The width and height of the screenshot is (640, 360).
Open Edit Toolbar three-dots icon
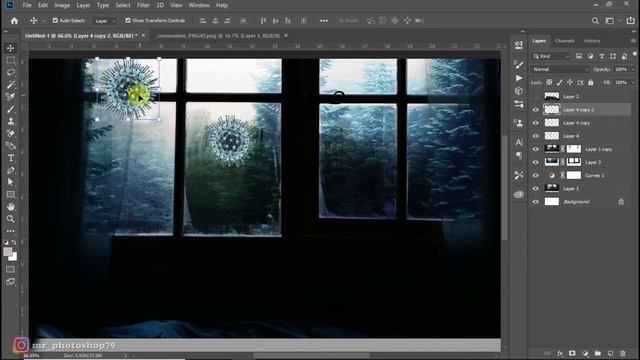(11, 231)
